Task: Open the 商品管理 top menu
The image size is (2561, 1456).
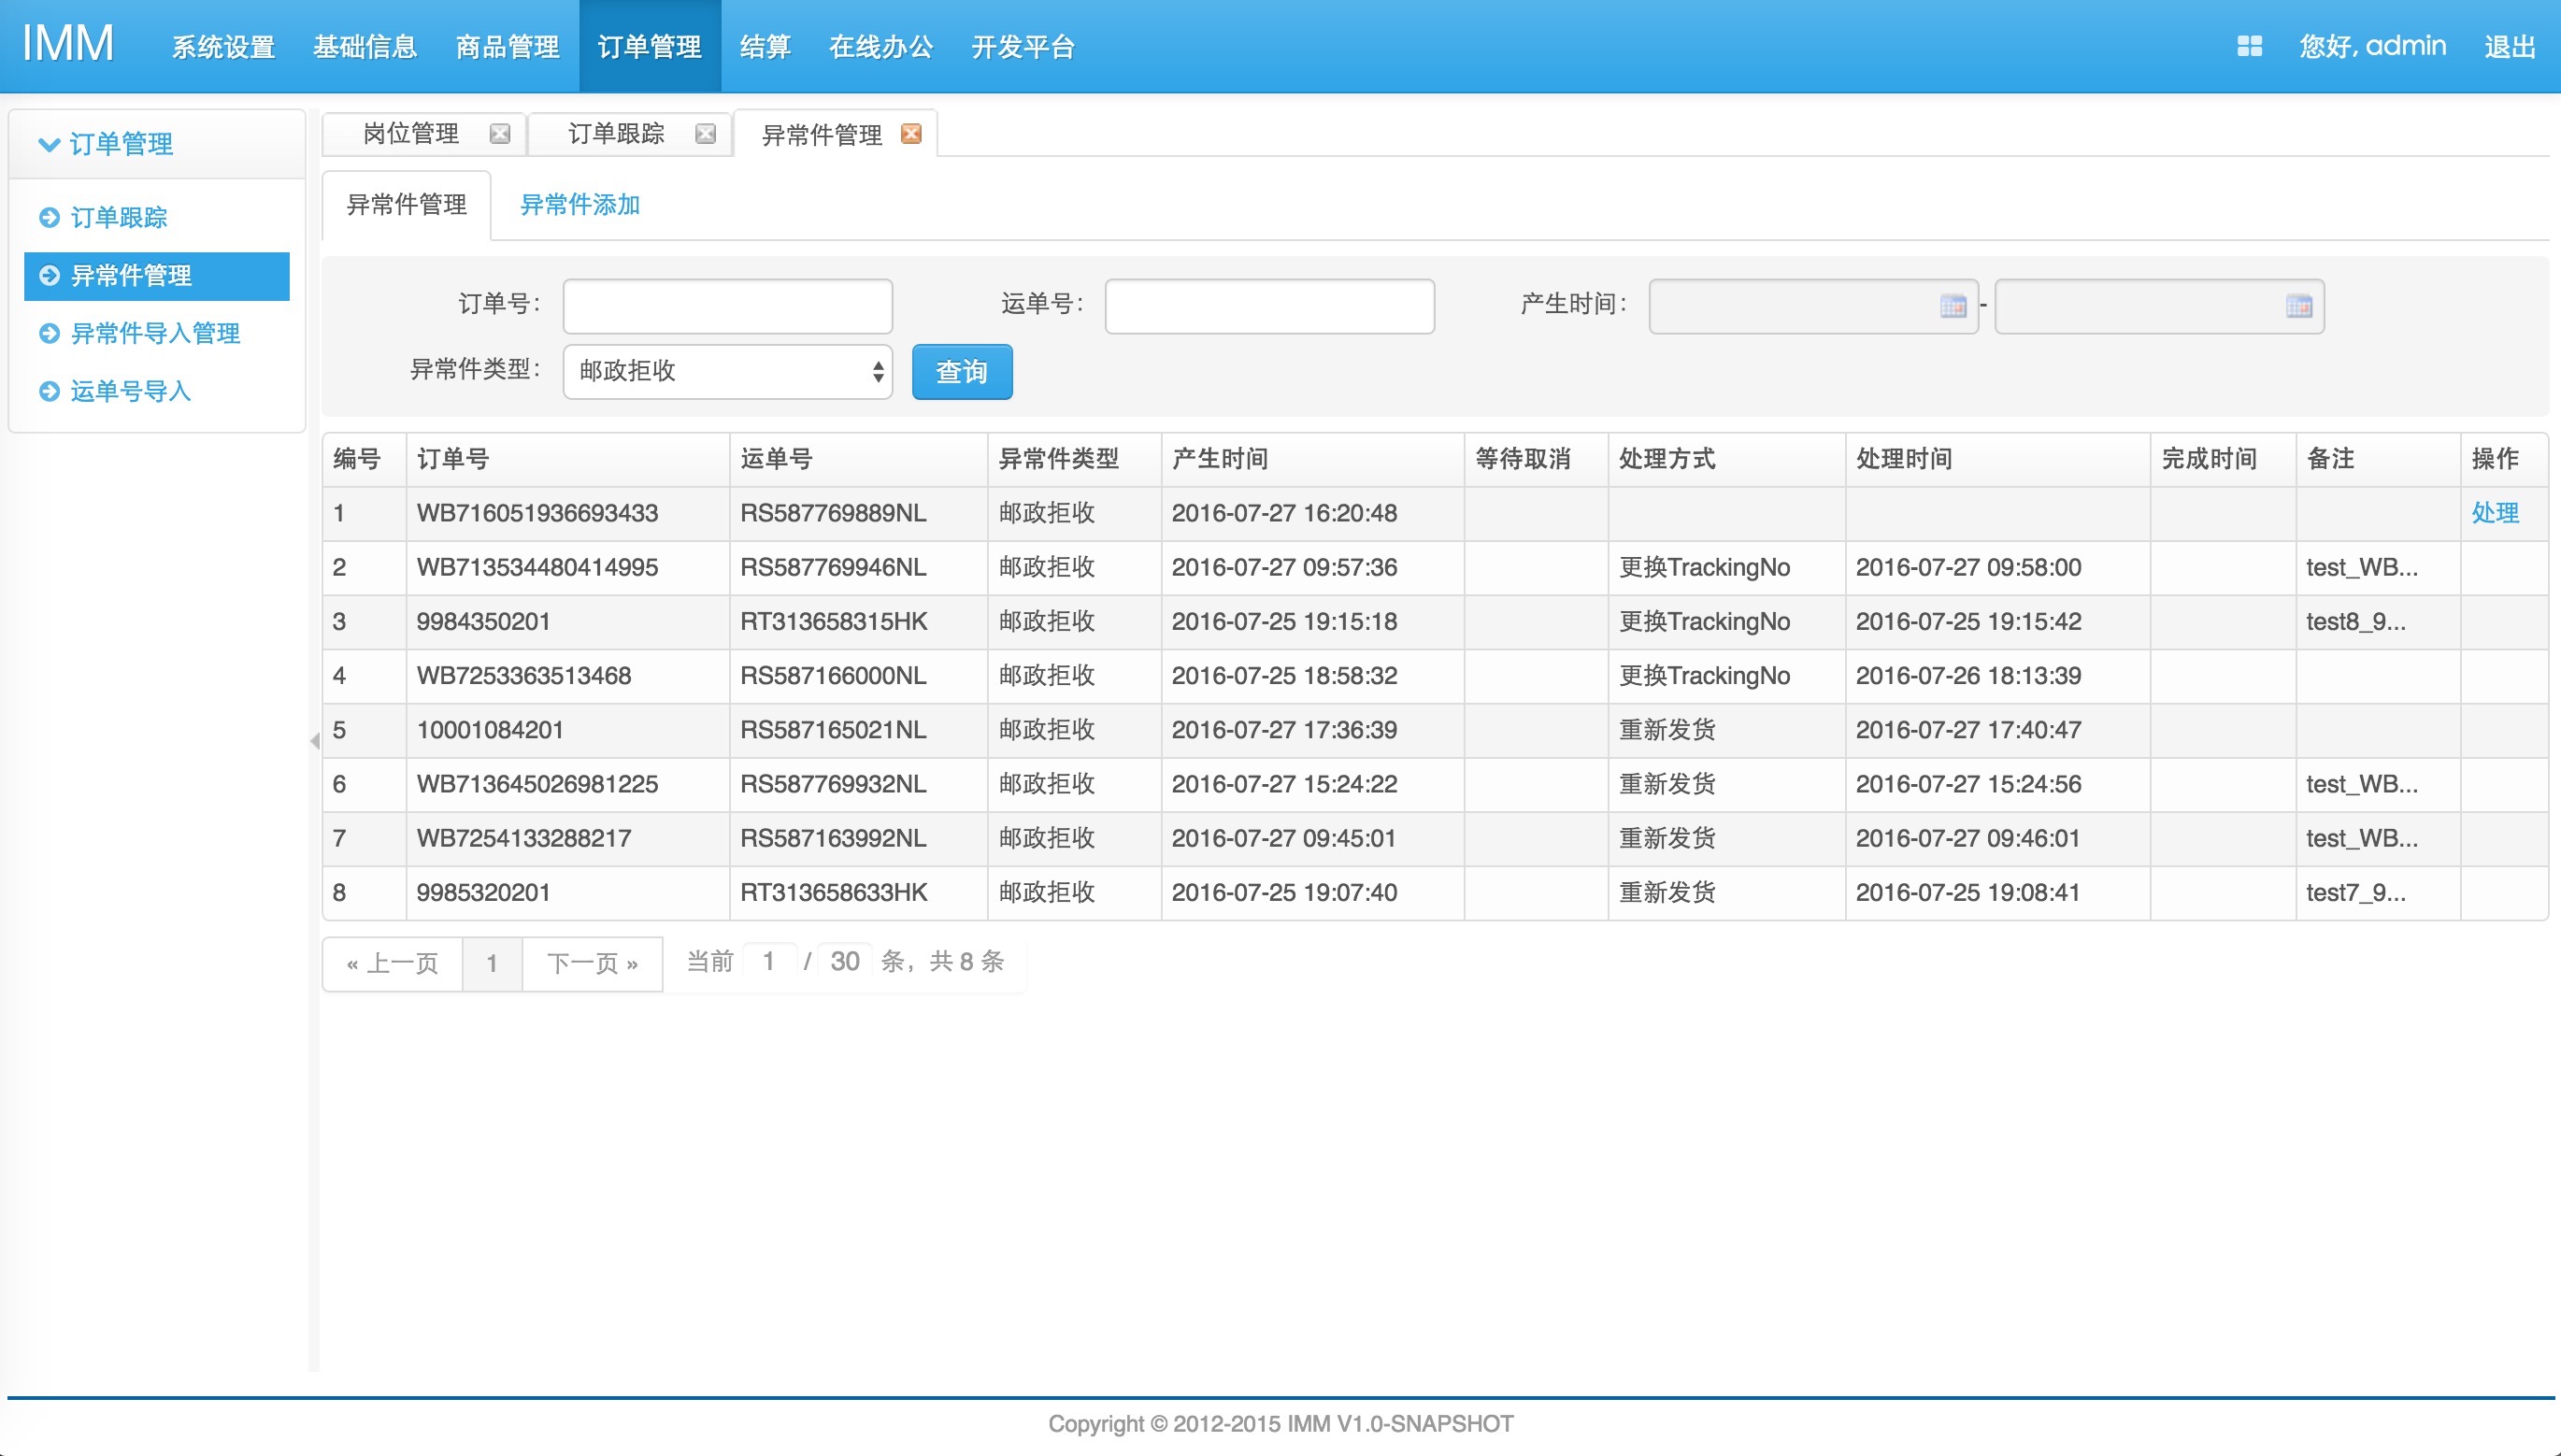Action: click(507, 47)
